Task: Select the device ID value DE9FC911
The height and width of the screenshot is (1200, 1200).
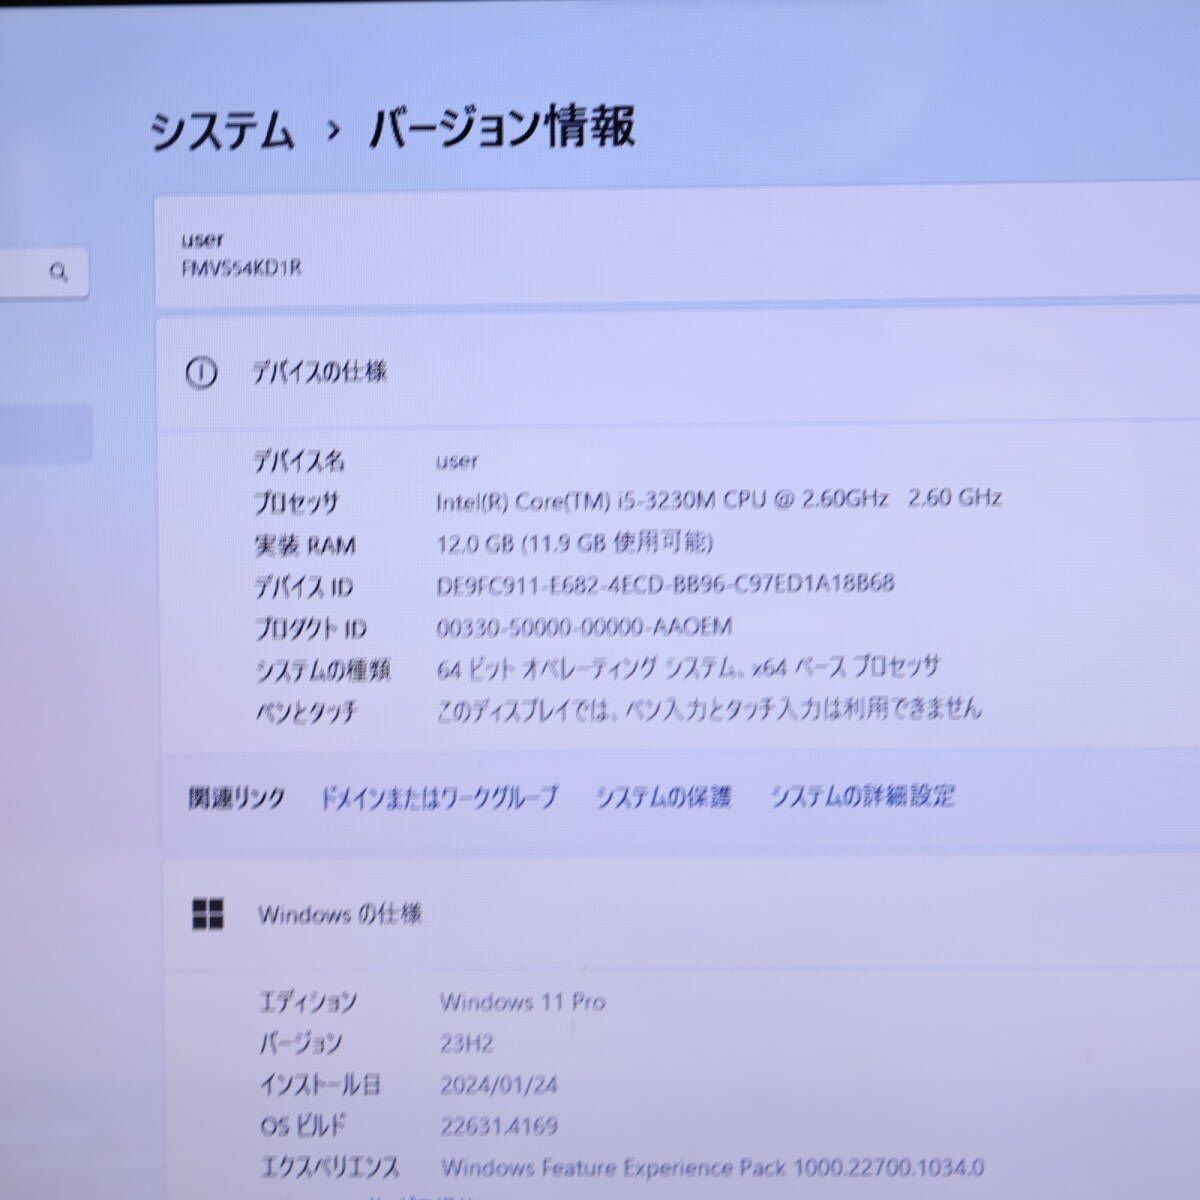Action: click(665, 584)
